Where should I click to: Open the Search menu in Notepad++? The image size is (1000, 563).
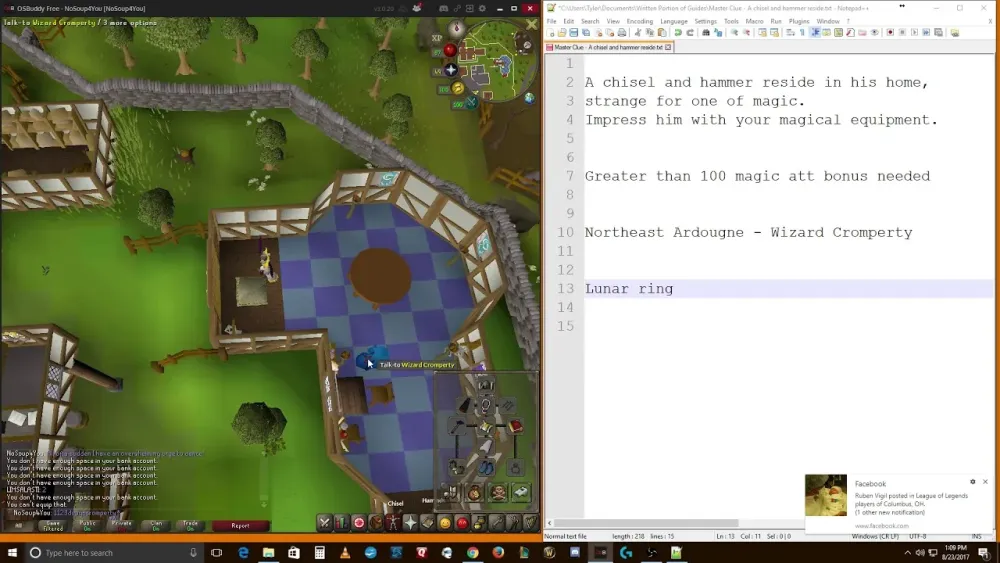(590, 21)
